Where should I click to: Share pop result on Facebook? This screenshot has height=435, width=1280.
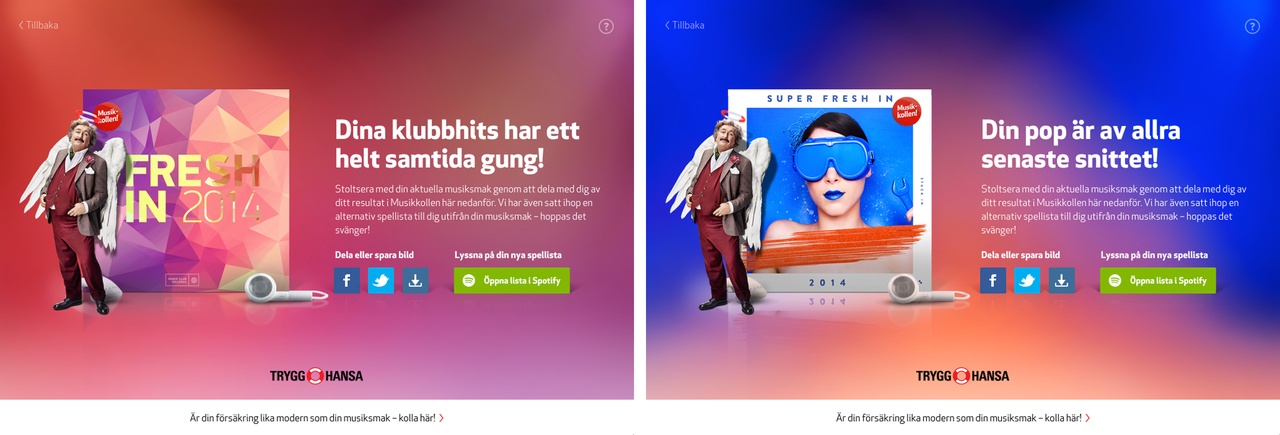click(x=993, y=281)
